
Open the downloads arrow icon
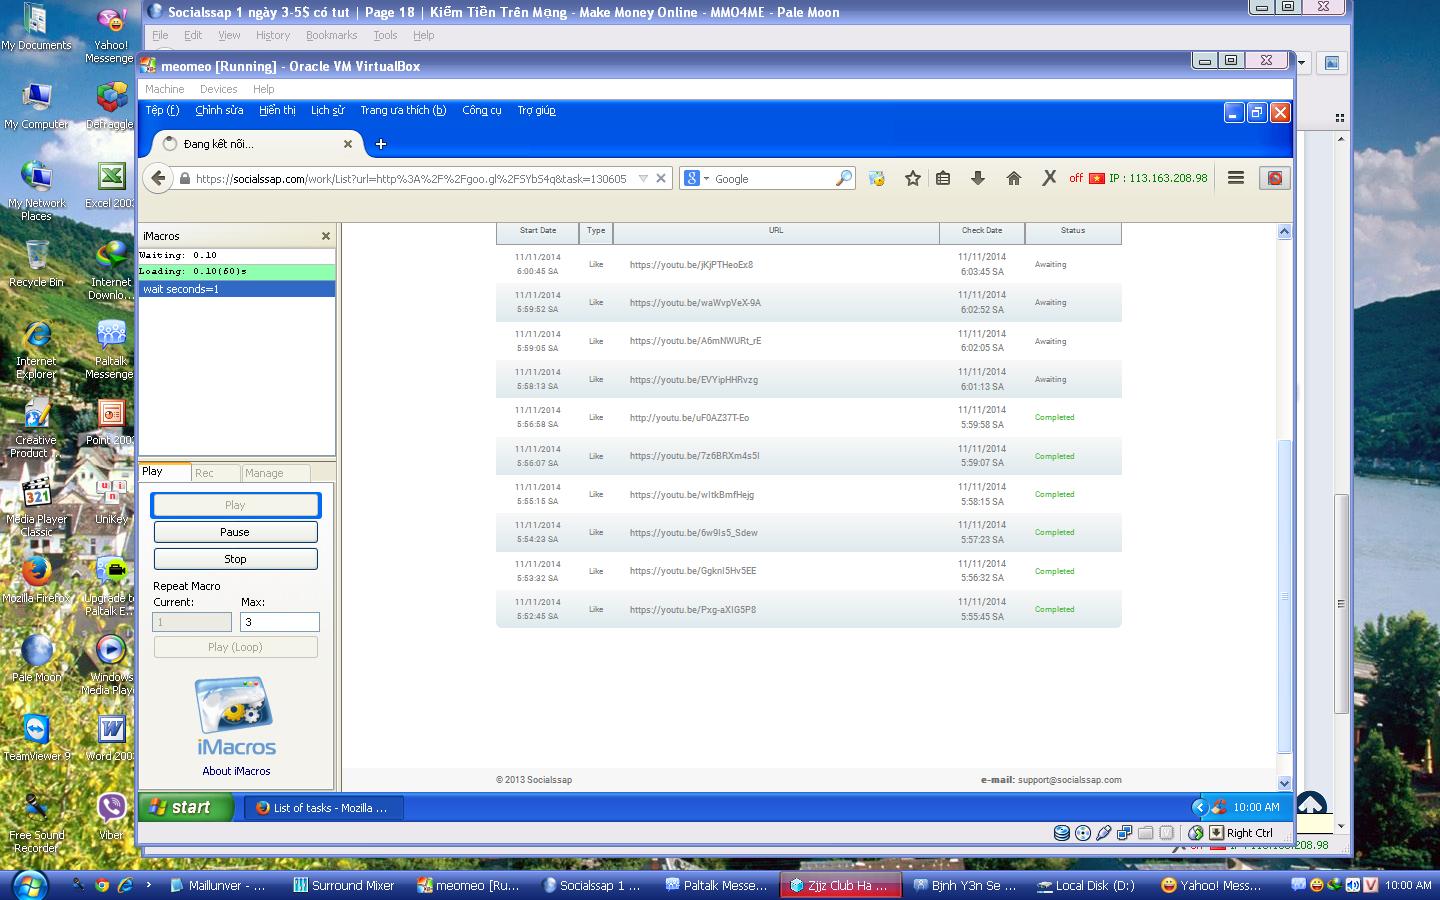tap(978, 178)
